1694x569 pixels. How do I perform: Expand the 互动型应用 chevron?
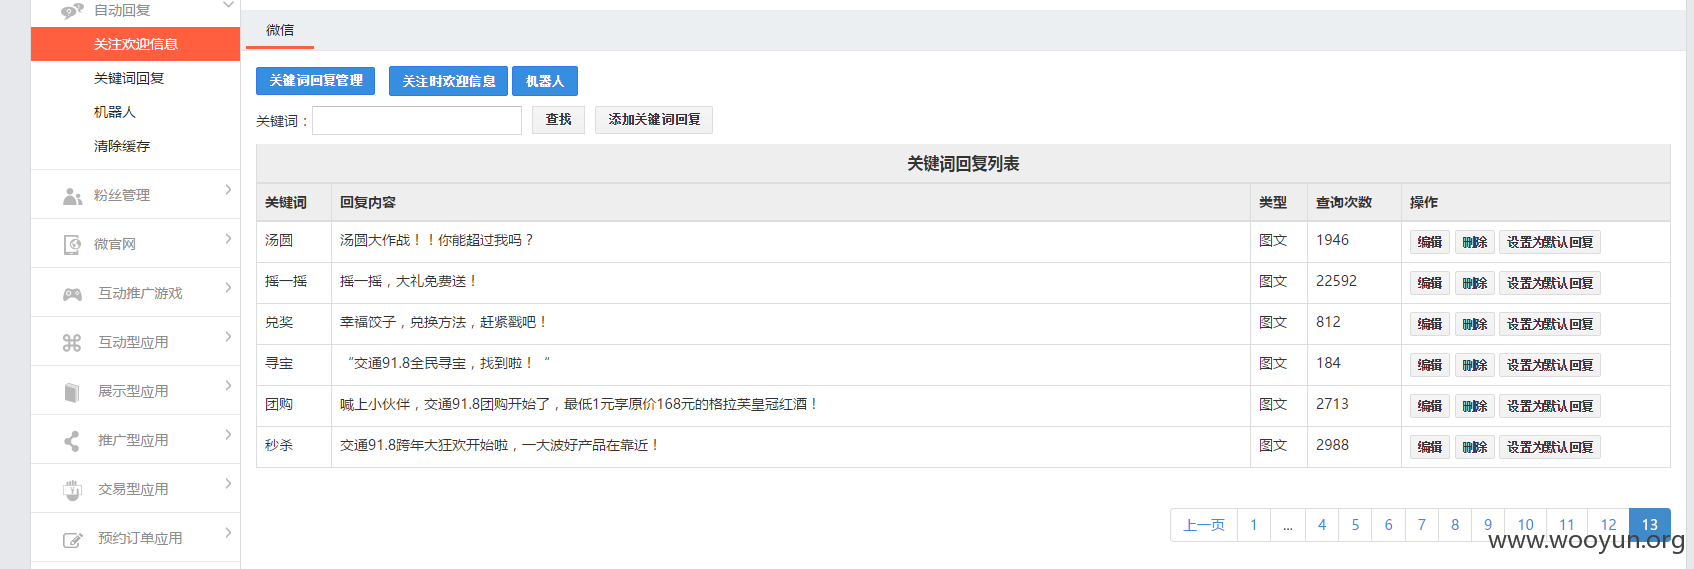(228, 337)
